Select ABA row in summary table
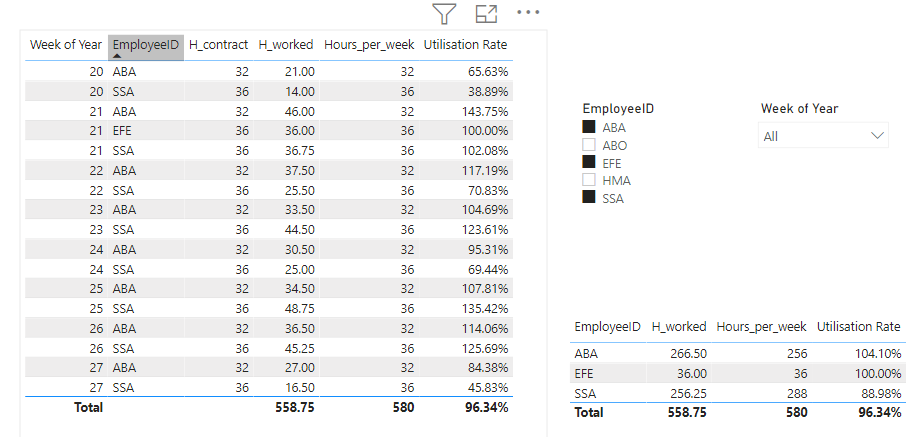 click(x=737, y=353)
